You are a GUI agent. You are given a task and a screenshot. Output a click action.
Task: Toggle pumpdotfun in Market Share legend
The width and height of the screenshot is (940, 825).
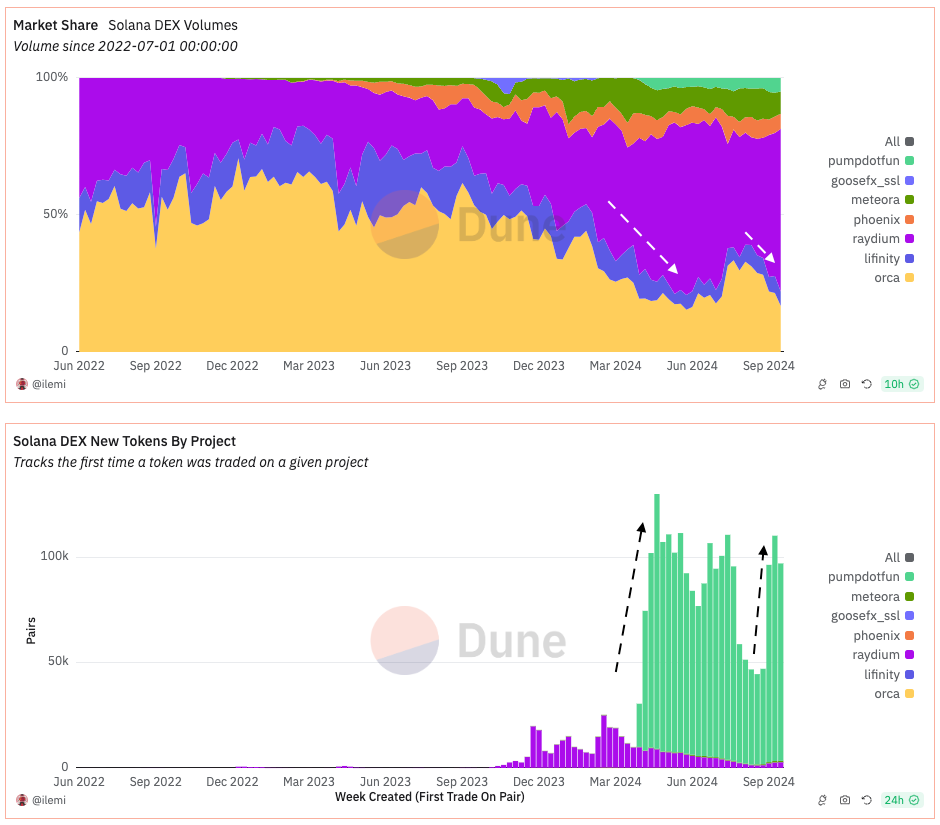870,161
